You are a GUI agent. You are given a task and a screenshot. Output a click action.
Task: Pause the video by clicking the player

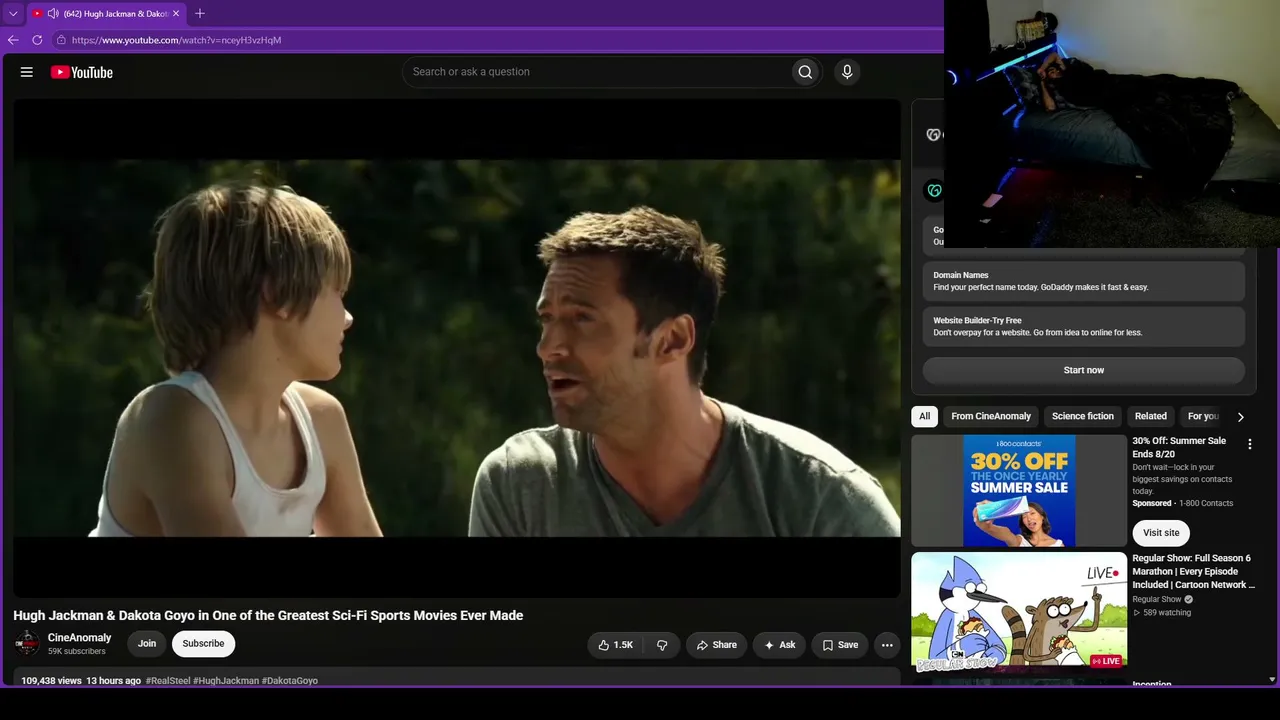pos(457,348)
